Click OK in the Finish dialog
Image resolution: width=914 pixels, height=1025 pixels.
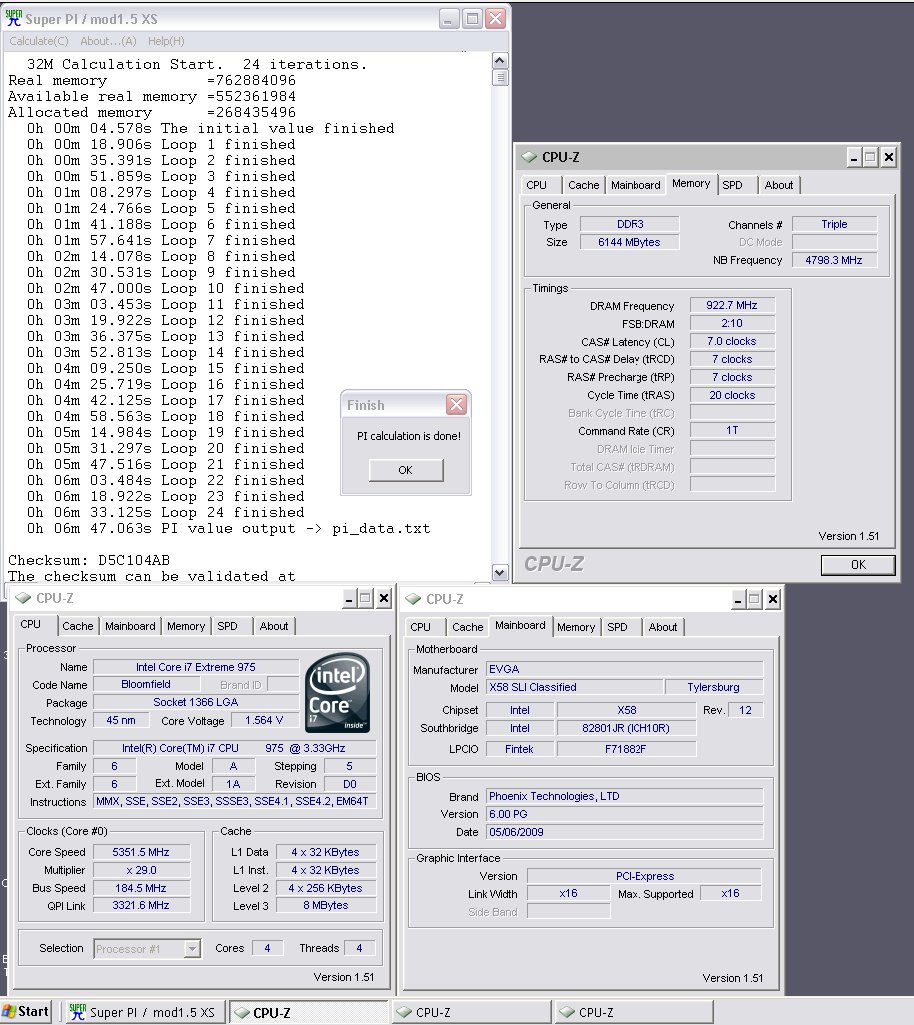coord(406,470)
